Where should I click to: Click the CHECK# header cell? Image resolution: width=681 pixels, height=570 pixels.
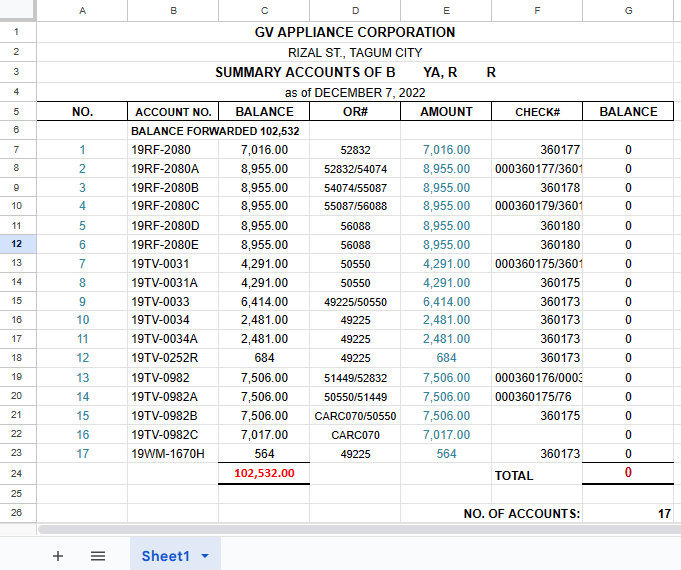coord(537,112)
